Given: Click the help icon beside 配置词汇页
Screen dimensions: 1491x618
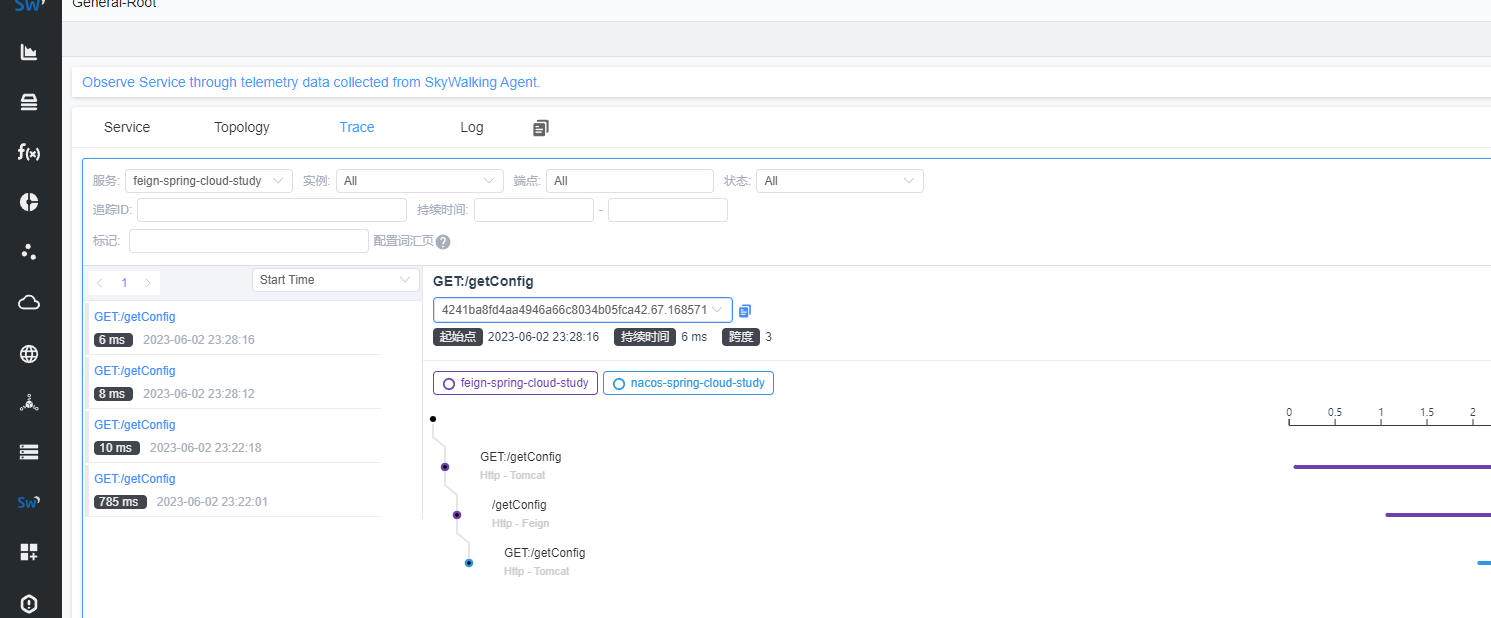Looking at the screenshot, I should click(x=443, y=242).
